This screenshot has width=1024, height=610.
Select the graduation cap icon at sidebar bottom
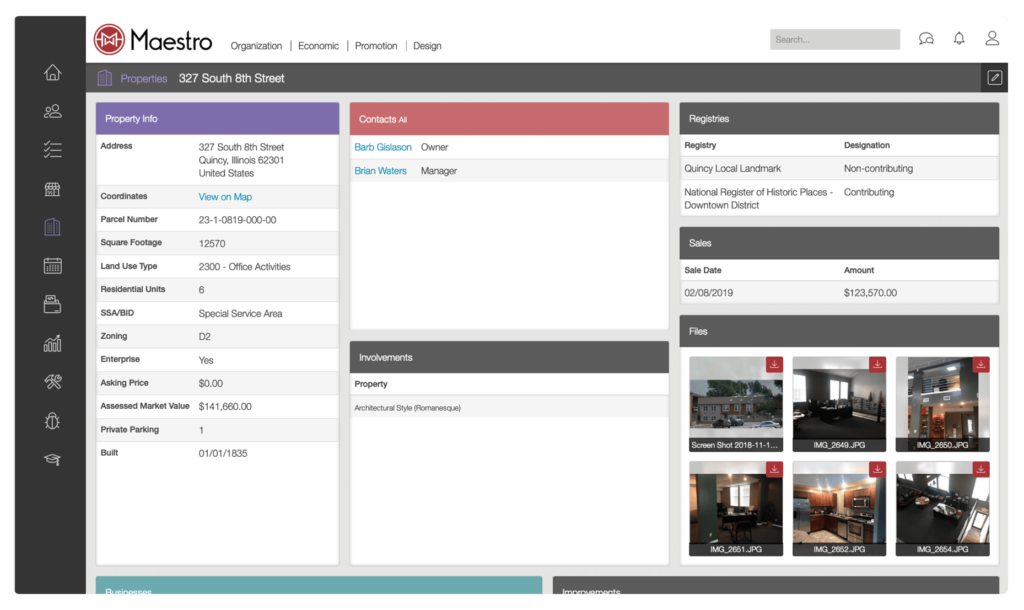51,459
